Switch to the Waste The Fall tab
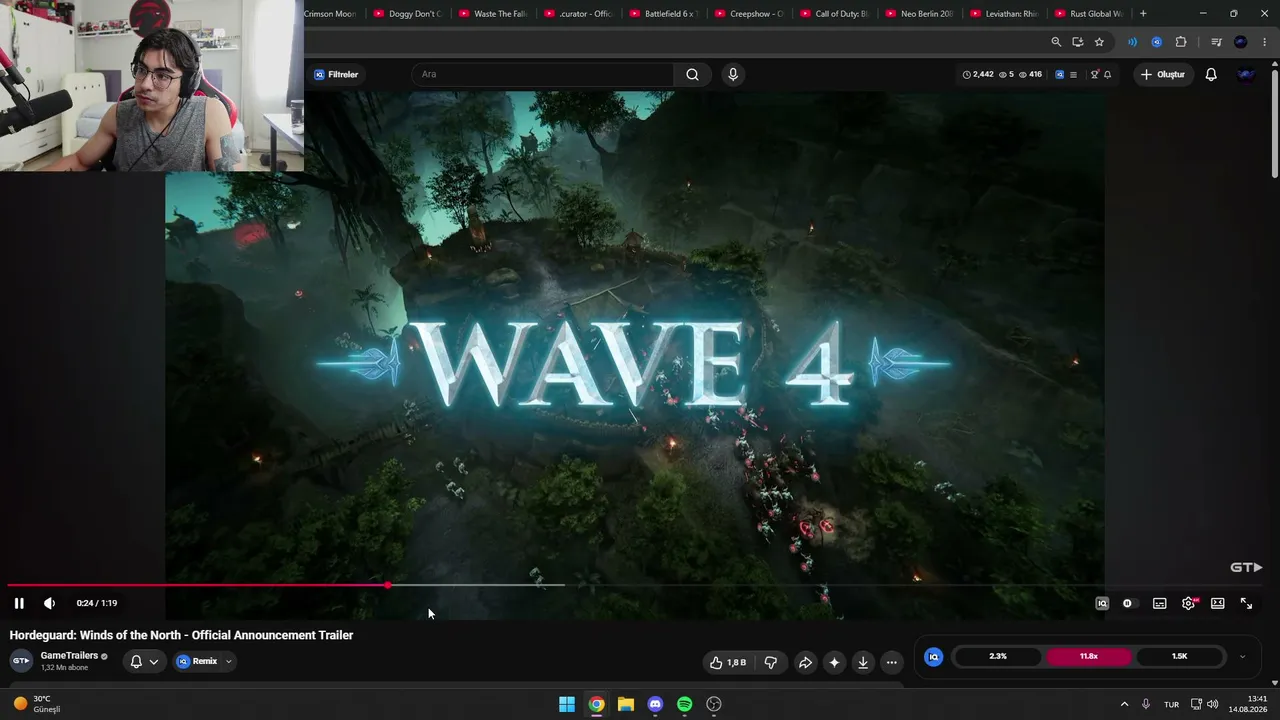 coord(493,14)
